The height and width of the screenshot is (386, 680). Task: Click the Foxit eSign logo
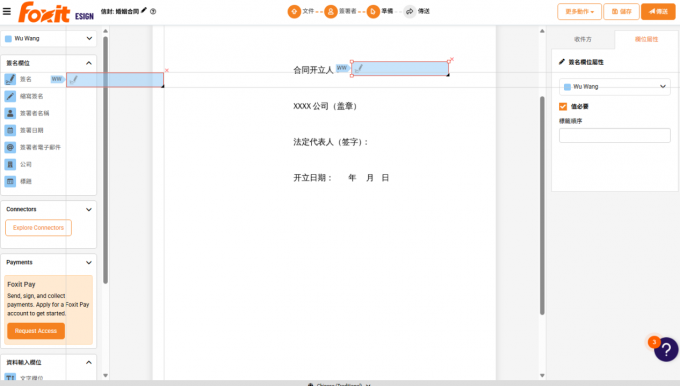56,12
